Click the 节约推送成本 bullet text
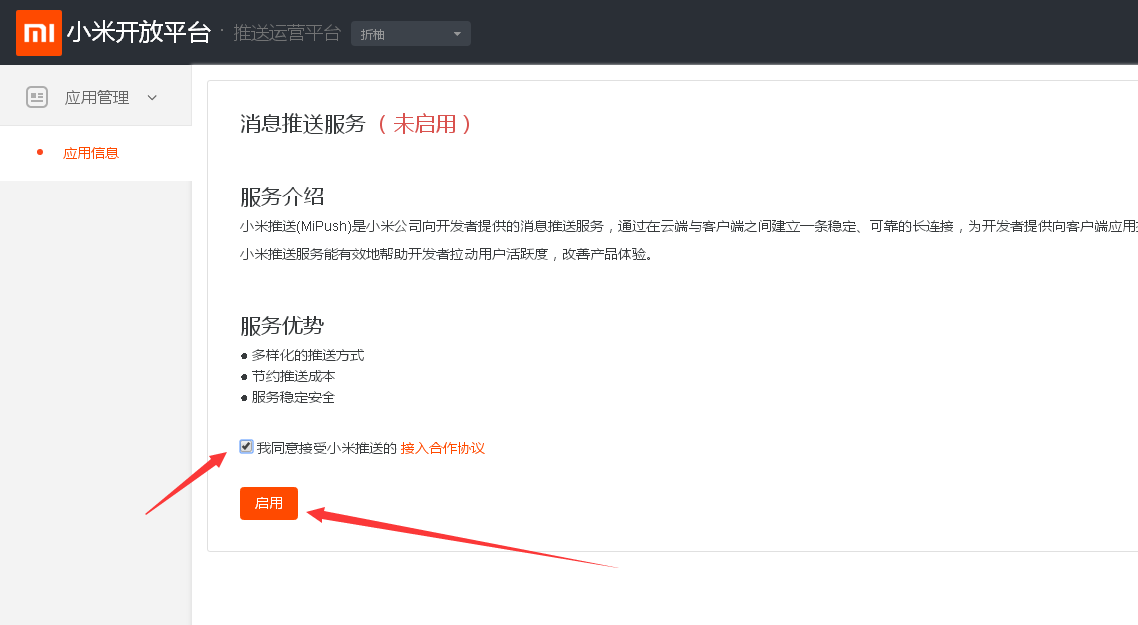1138x625 pixels. [x=293, y=376]
